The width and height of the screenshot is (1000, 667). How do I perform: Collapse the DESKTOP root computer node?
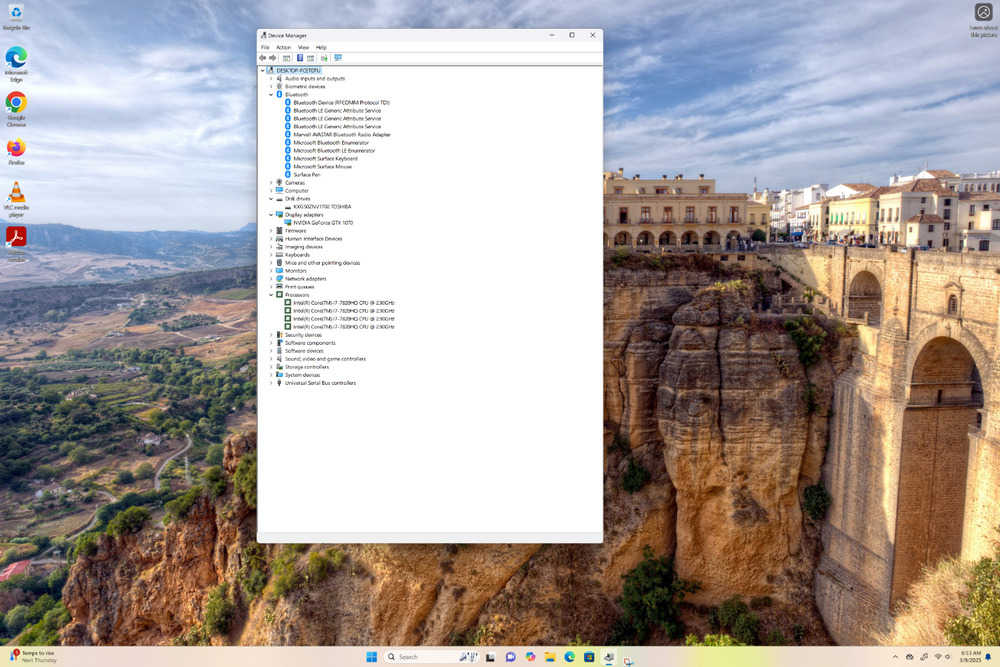(x=263, y=70)
